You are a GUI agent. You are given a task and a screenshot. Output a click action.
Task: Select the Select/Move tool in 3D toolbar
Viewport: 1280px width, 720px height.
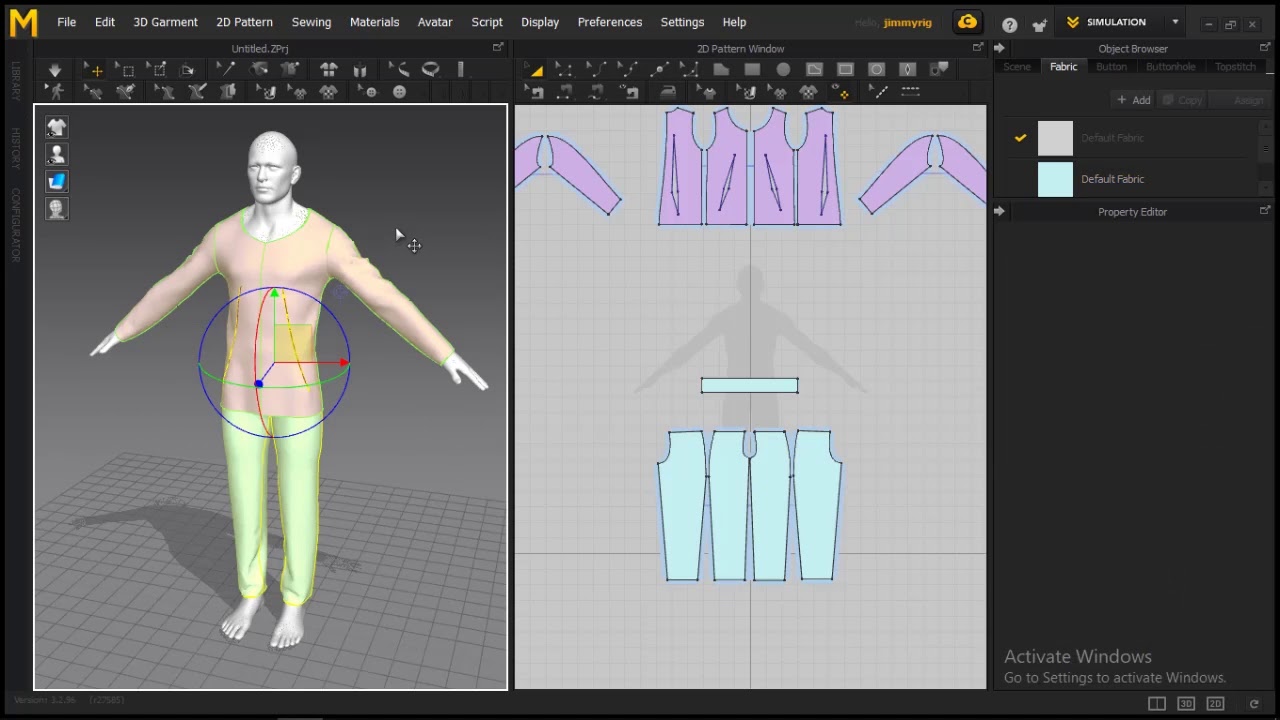pyautogui.click(x=96, y=69)
